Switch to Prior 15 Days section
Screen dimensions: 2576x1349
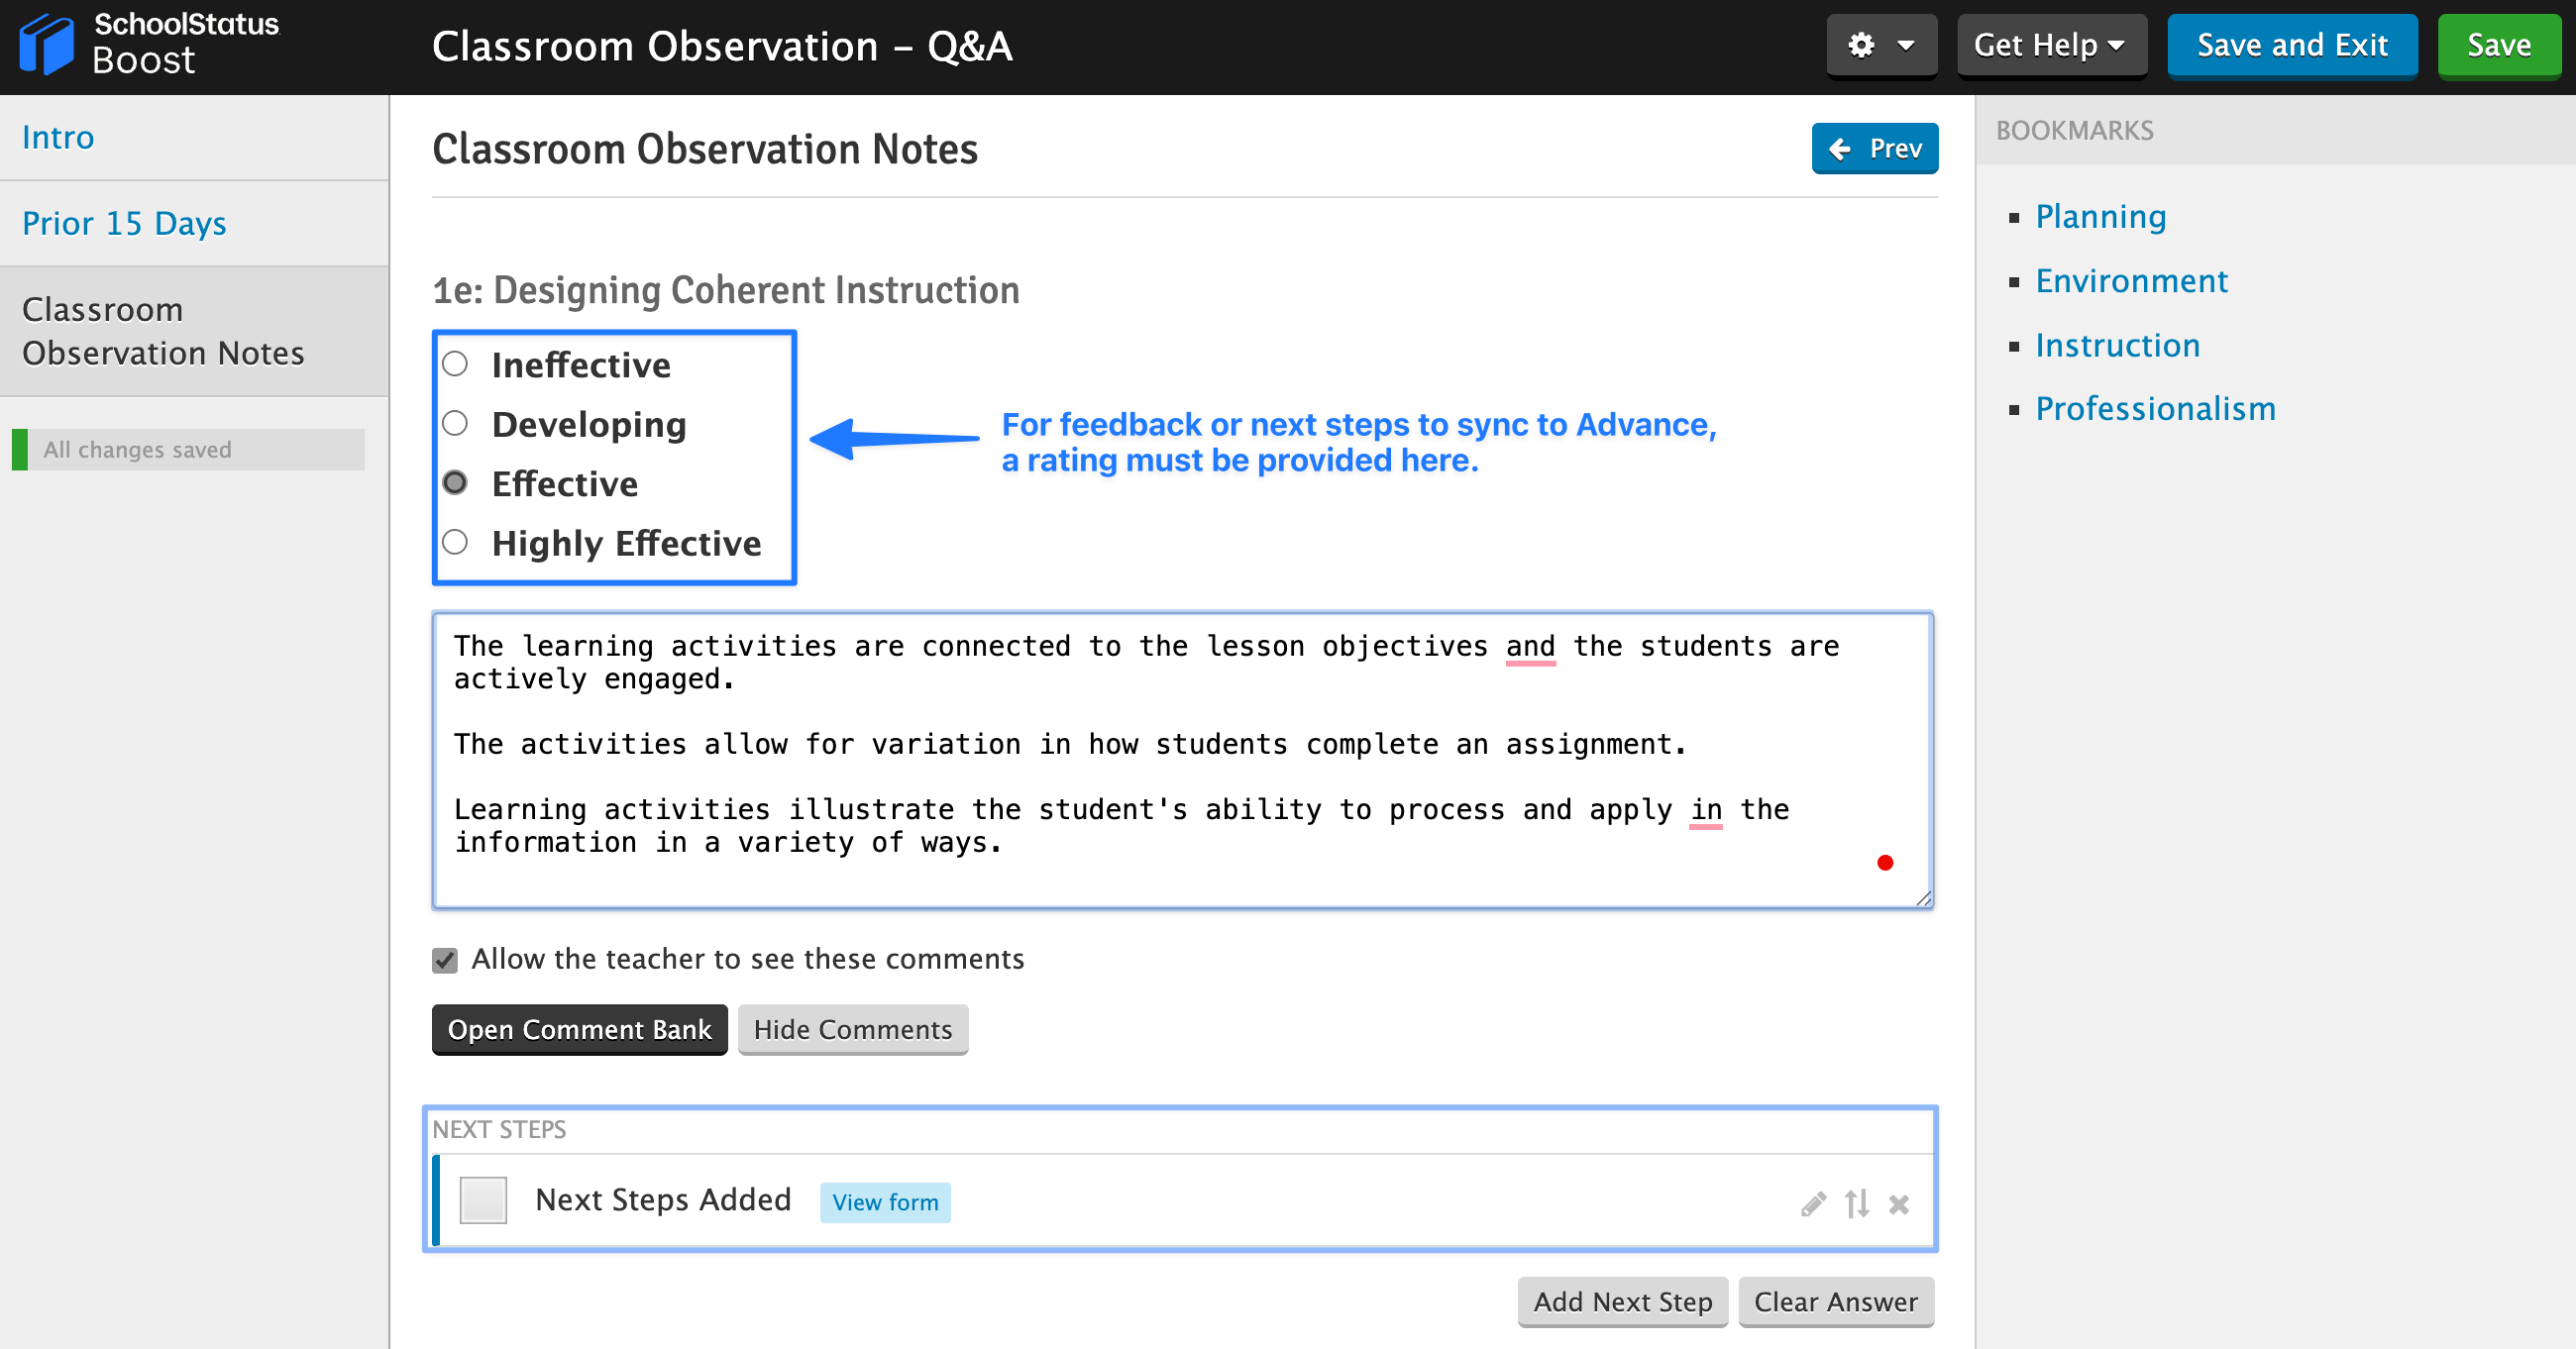[x=124, y=223]
